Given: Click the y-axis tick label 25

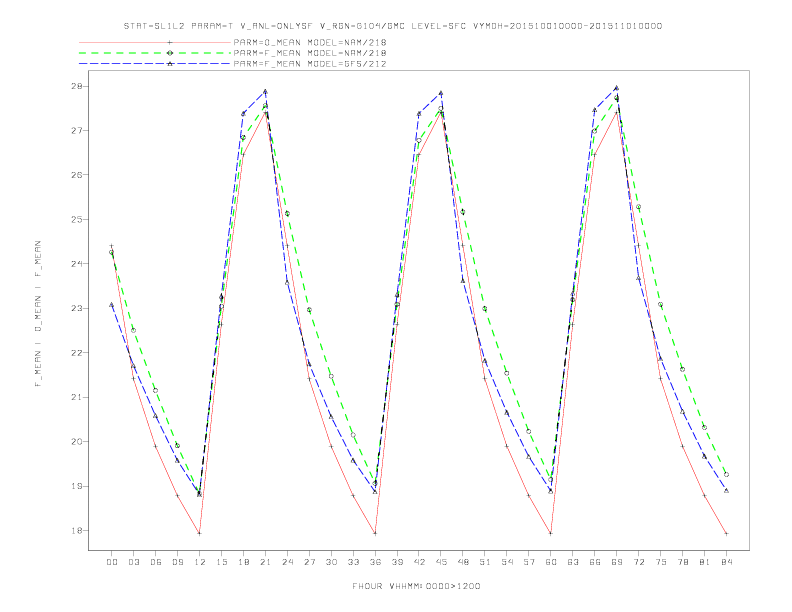Looking at the screenshot, I should pos(78,220).
